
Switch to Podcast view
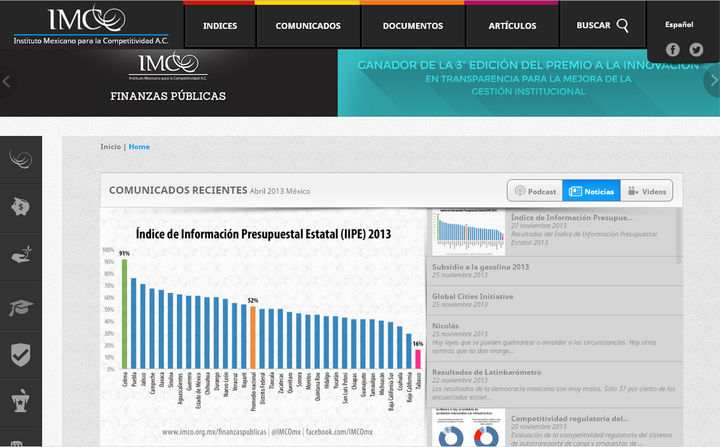pyautogui.click(x=534, y=191)
